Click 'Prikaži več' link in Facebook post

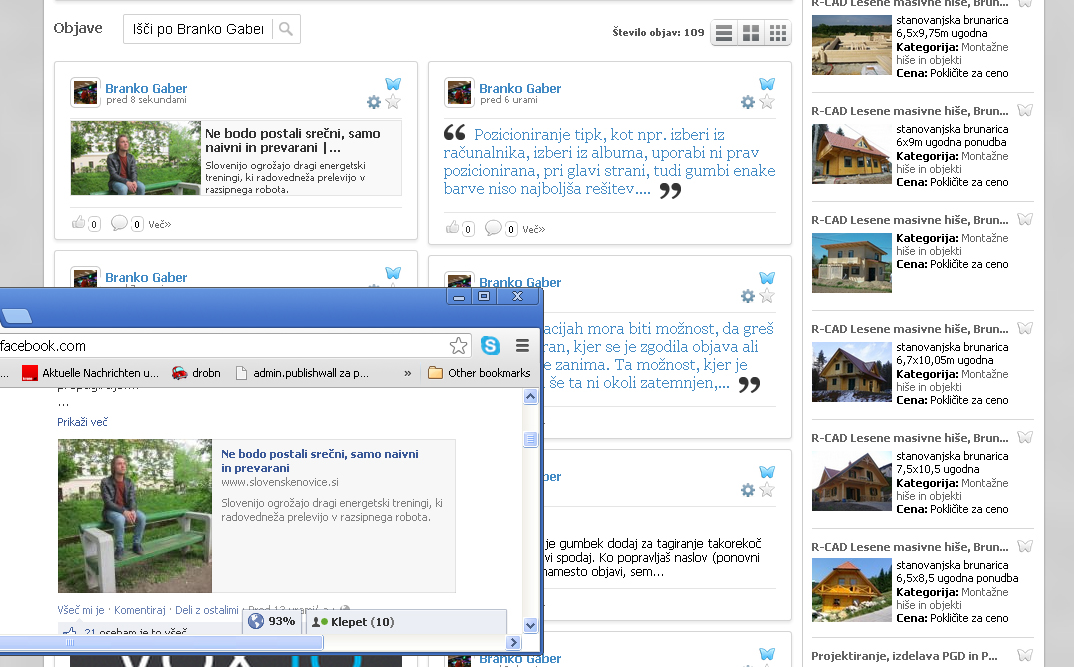82,422
